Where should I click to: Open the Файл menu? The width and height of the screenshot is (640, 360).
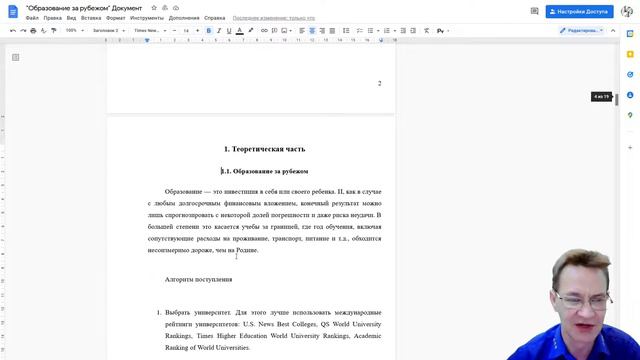32,18
